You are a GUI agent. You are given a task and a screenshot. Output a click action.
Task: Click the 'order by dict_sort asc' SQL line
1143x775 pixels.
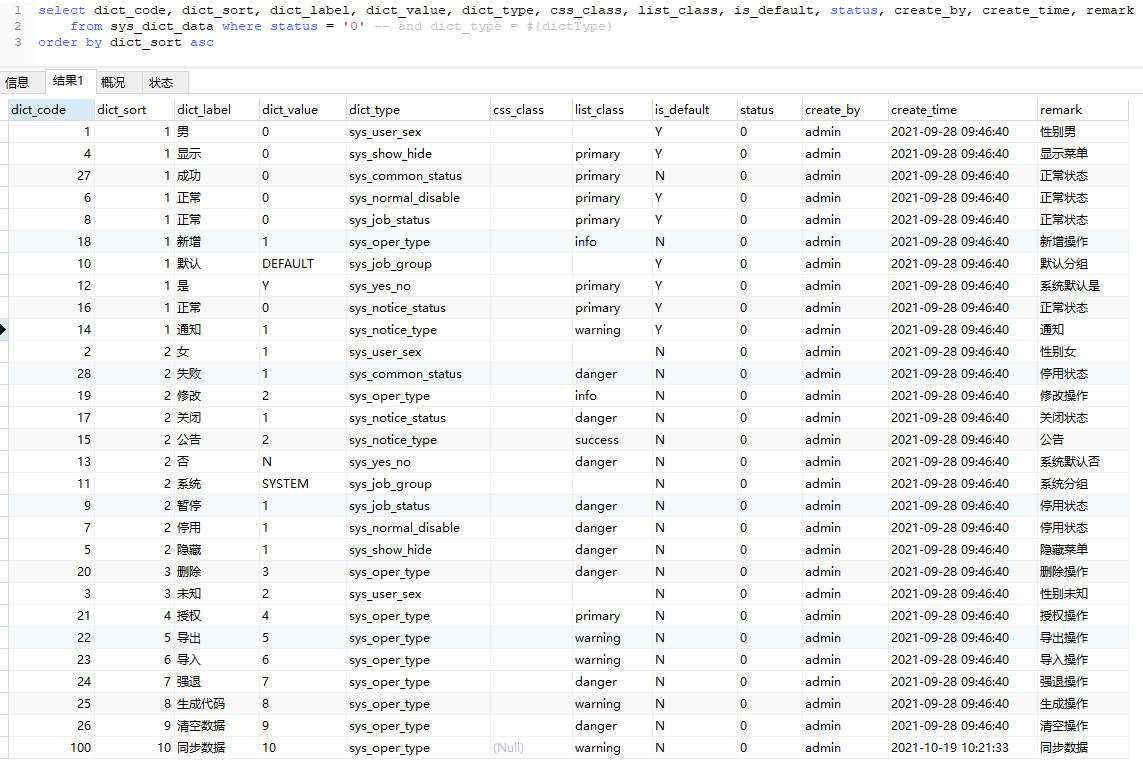pos(126,42)
